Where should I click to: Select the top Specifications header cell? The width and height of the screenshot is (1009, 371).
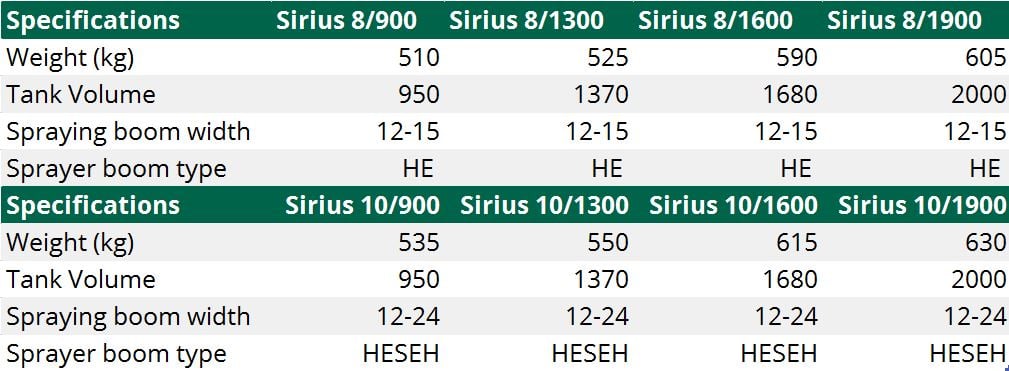coord(93,21)
